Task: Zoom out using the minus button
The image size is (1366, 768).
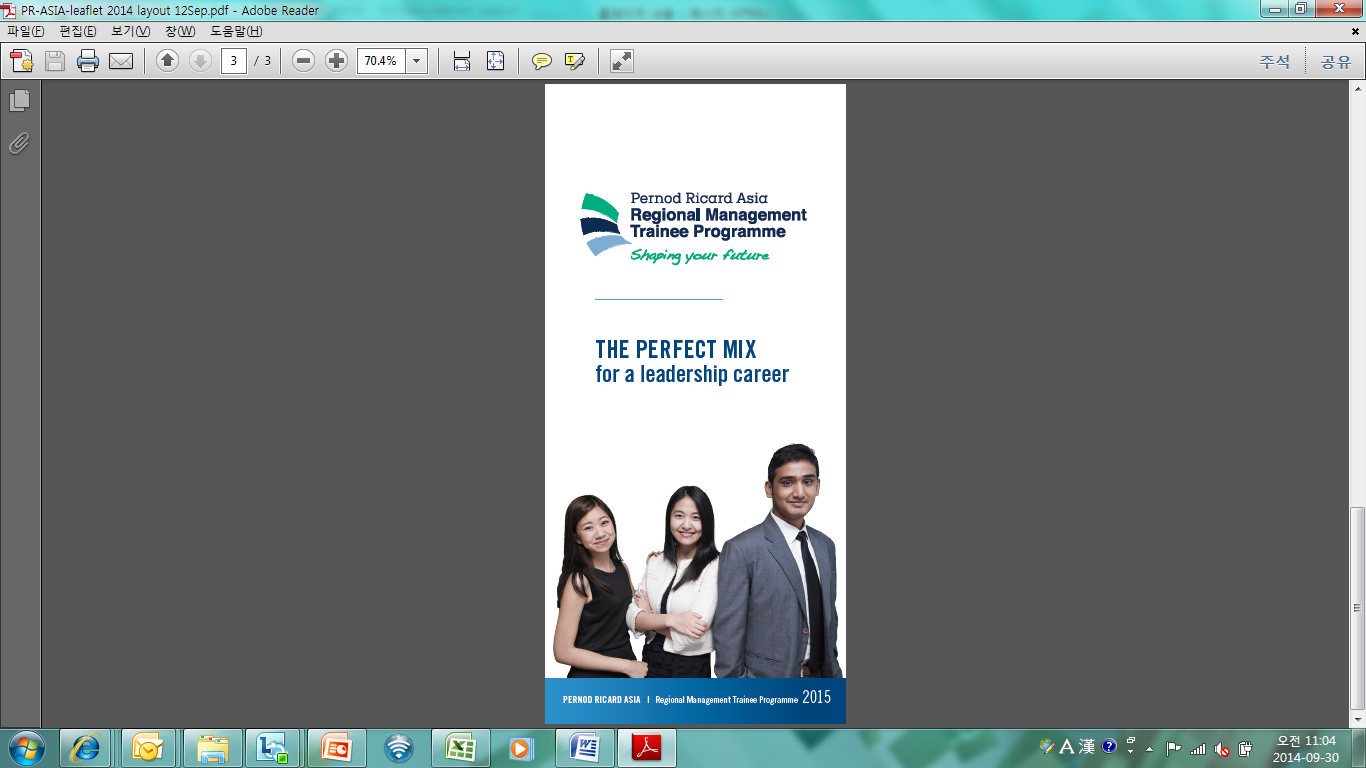Action: [x=304, y=61]
